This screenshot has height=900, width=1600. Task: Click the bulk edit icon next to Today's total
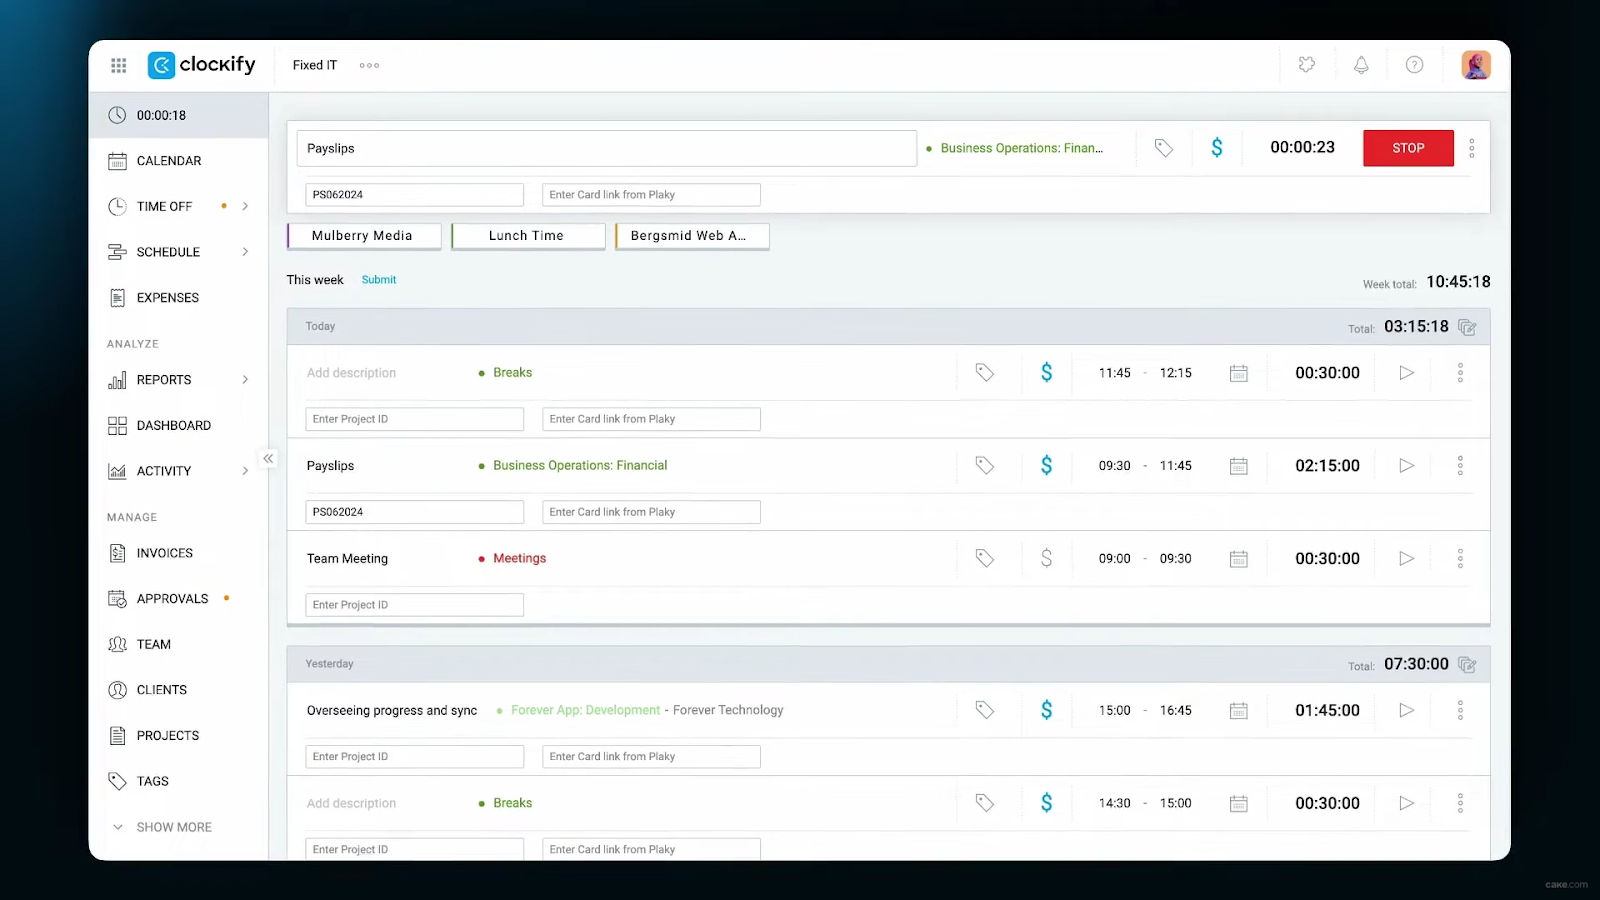pos(1467,326)
